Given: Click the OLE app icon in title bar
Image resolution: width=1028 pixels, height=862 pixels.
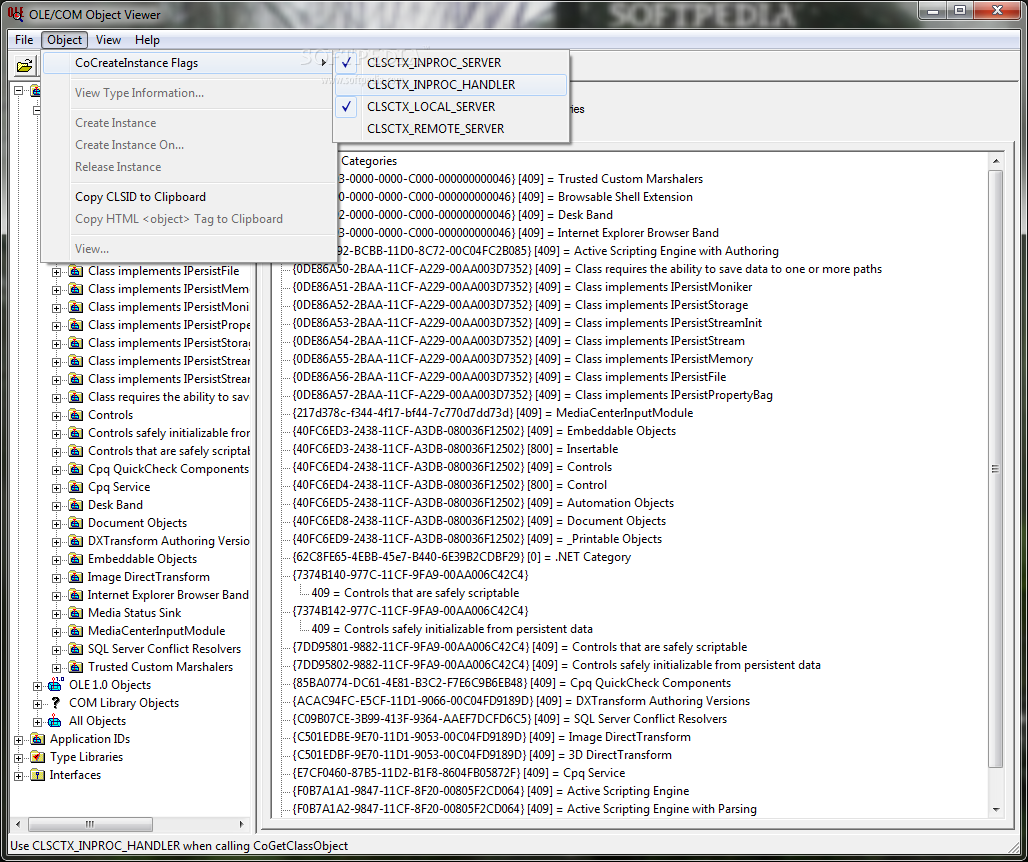Looking at the screenshot, I should click(15, 13).
